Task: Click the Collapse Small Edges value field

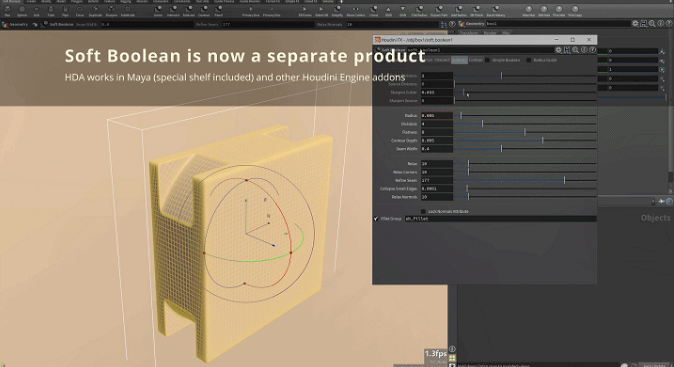Action: [437, 189]
